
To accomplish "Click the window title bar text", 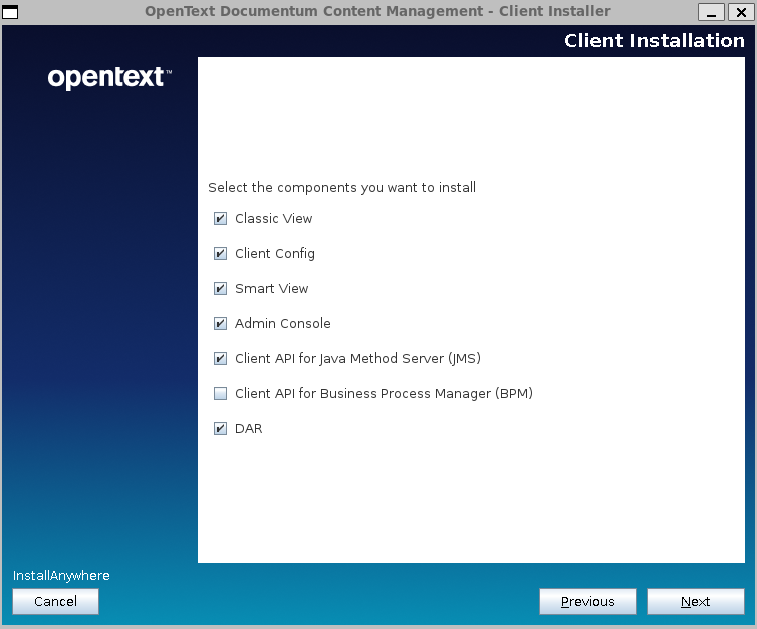I will (x=377, y=12).
